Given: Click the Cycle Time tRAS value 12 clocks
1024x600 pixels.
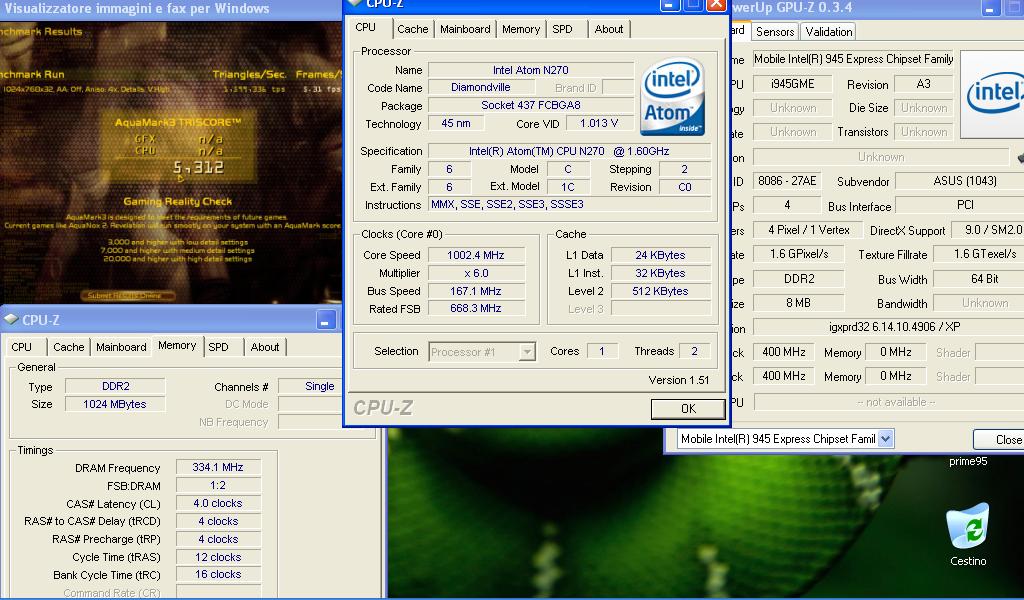Looking at the screenshot, I should coord(218,557).
